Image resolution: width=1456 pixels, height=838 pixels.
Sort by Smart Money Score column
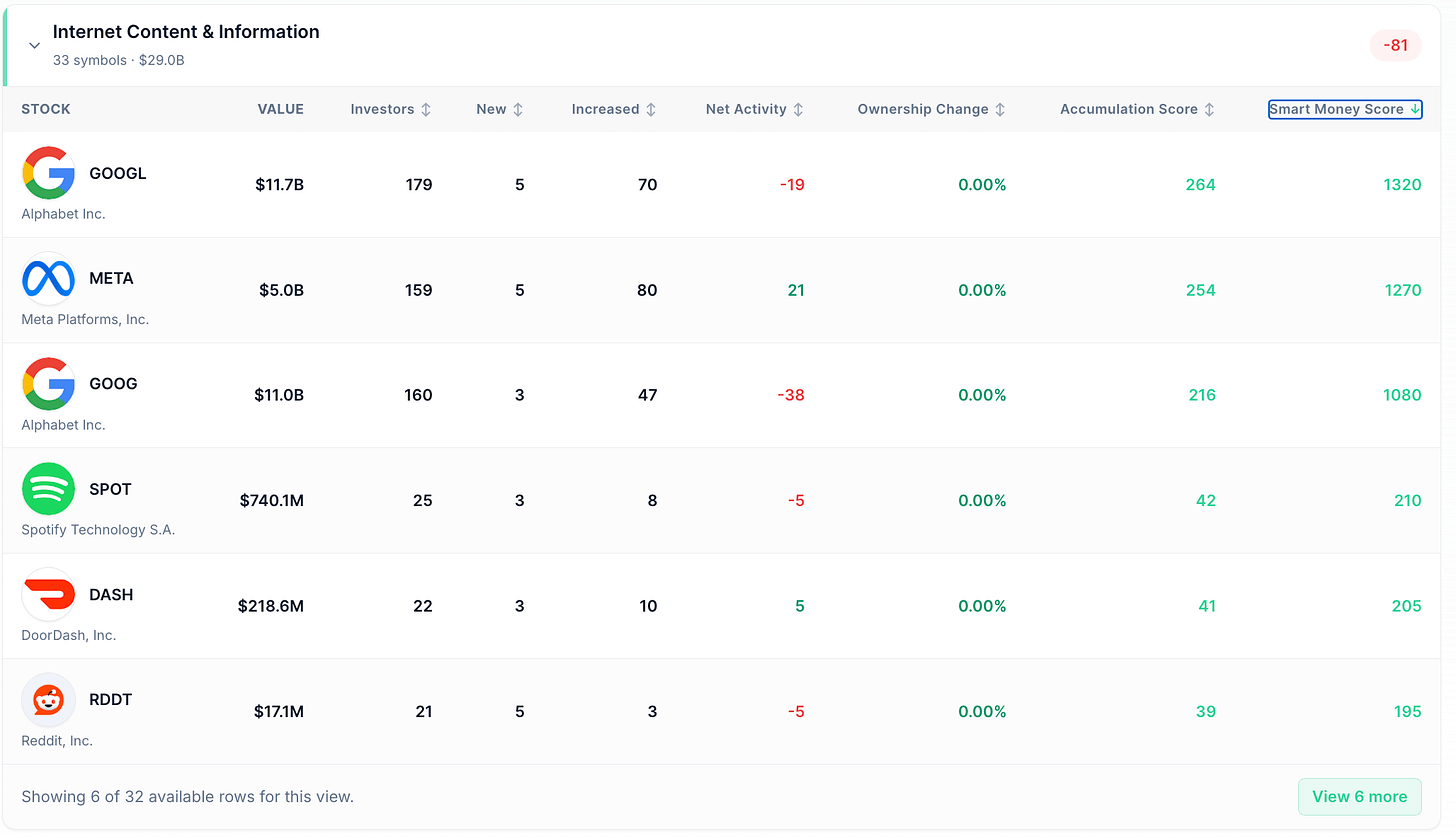click(1345, 110)
